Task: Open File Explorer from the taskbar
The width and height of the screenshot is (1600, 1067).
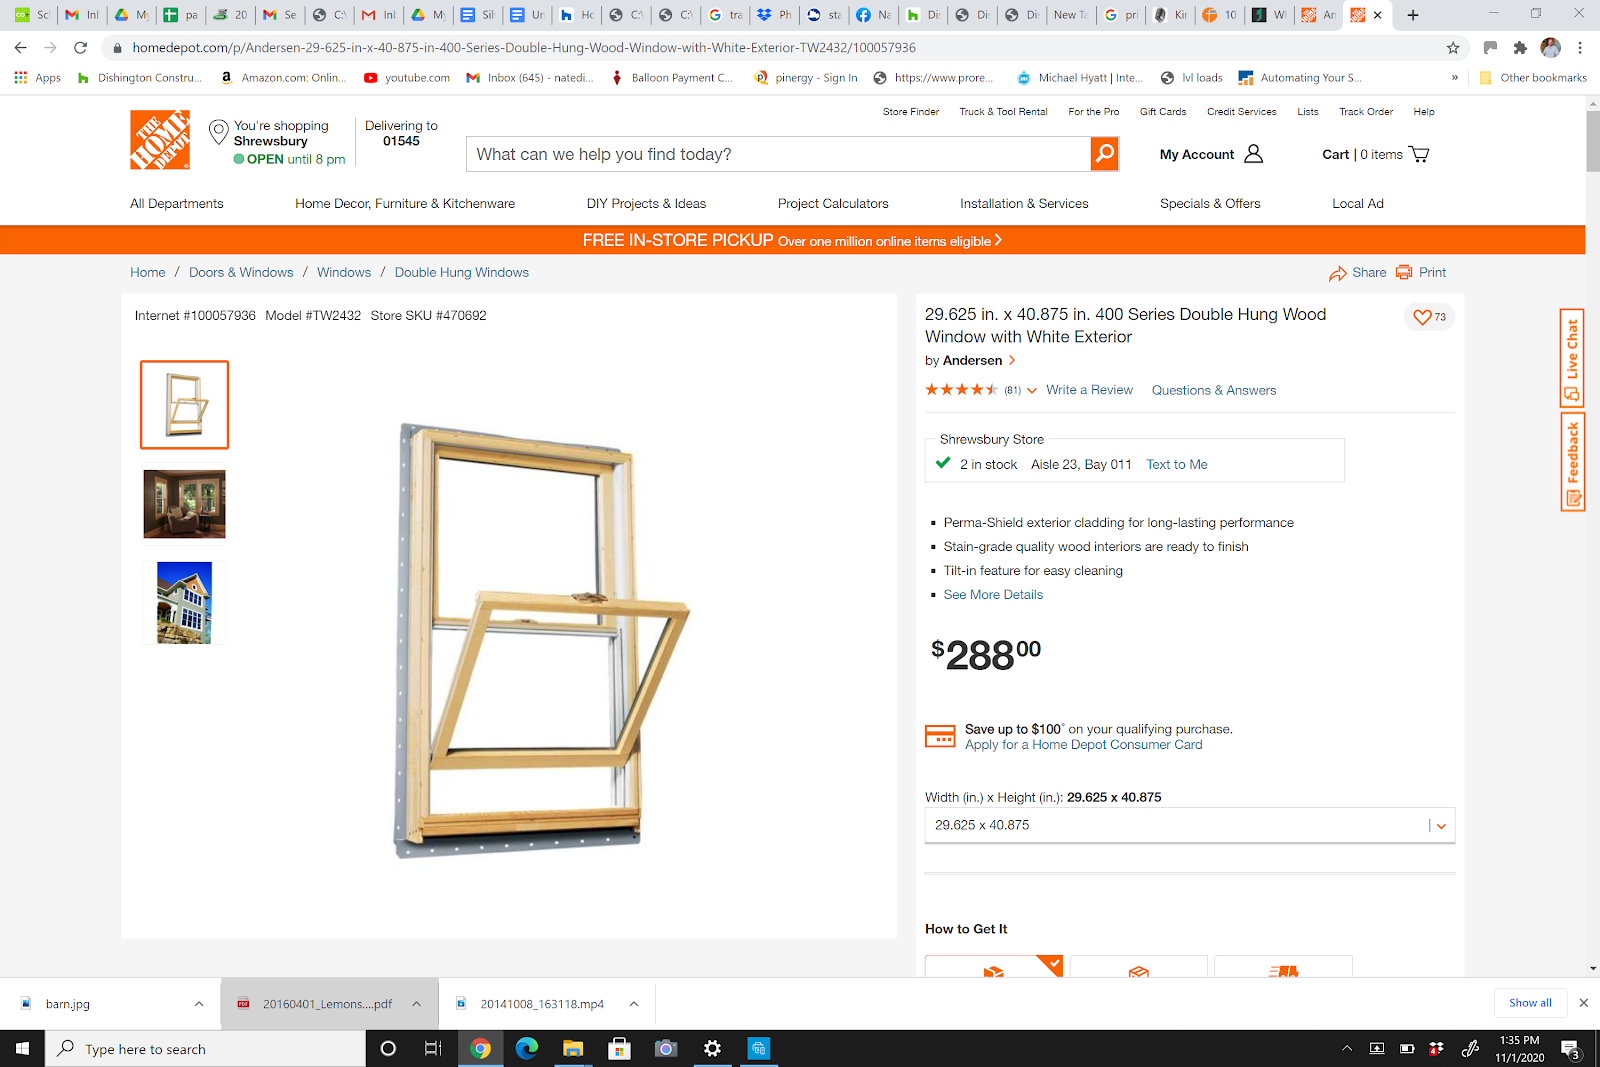Action: point(573,1048)
